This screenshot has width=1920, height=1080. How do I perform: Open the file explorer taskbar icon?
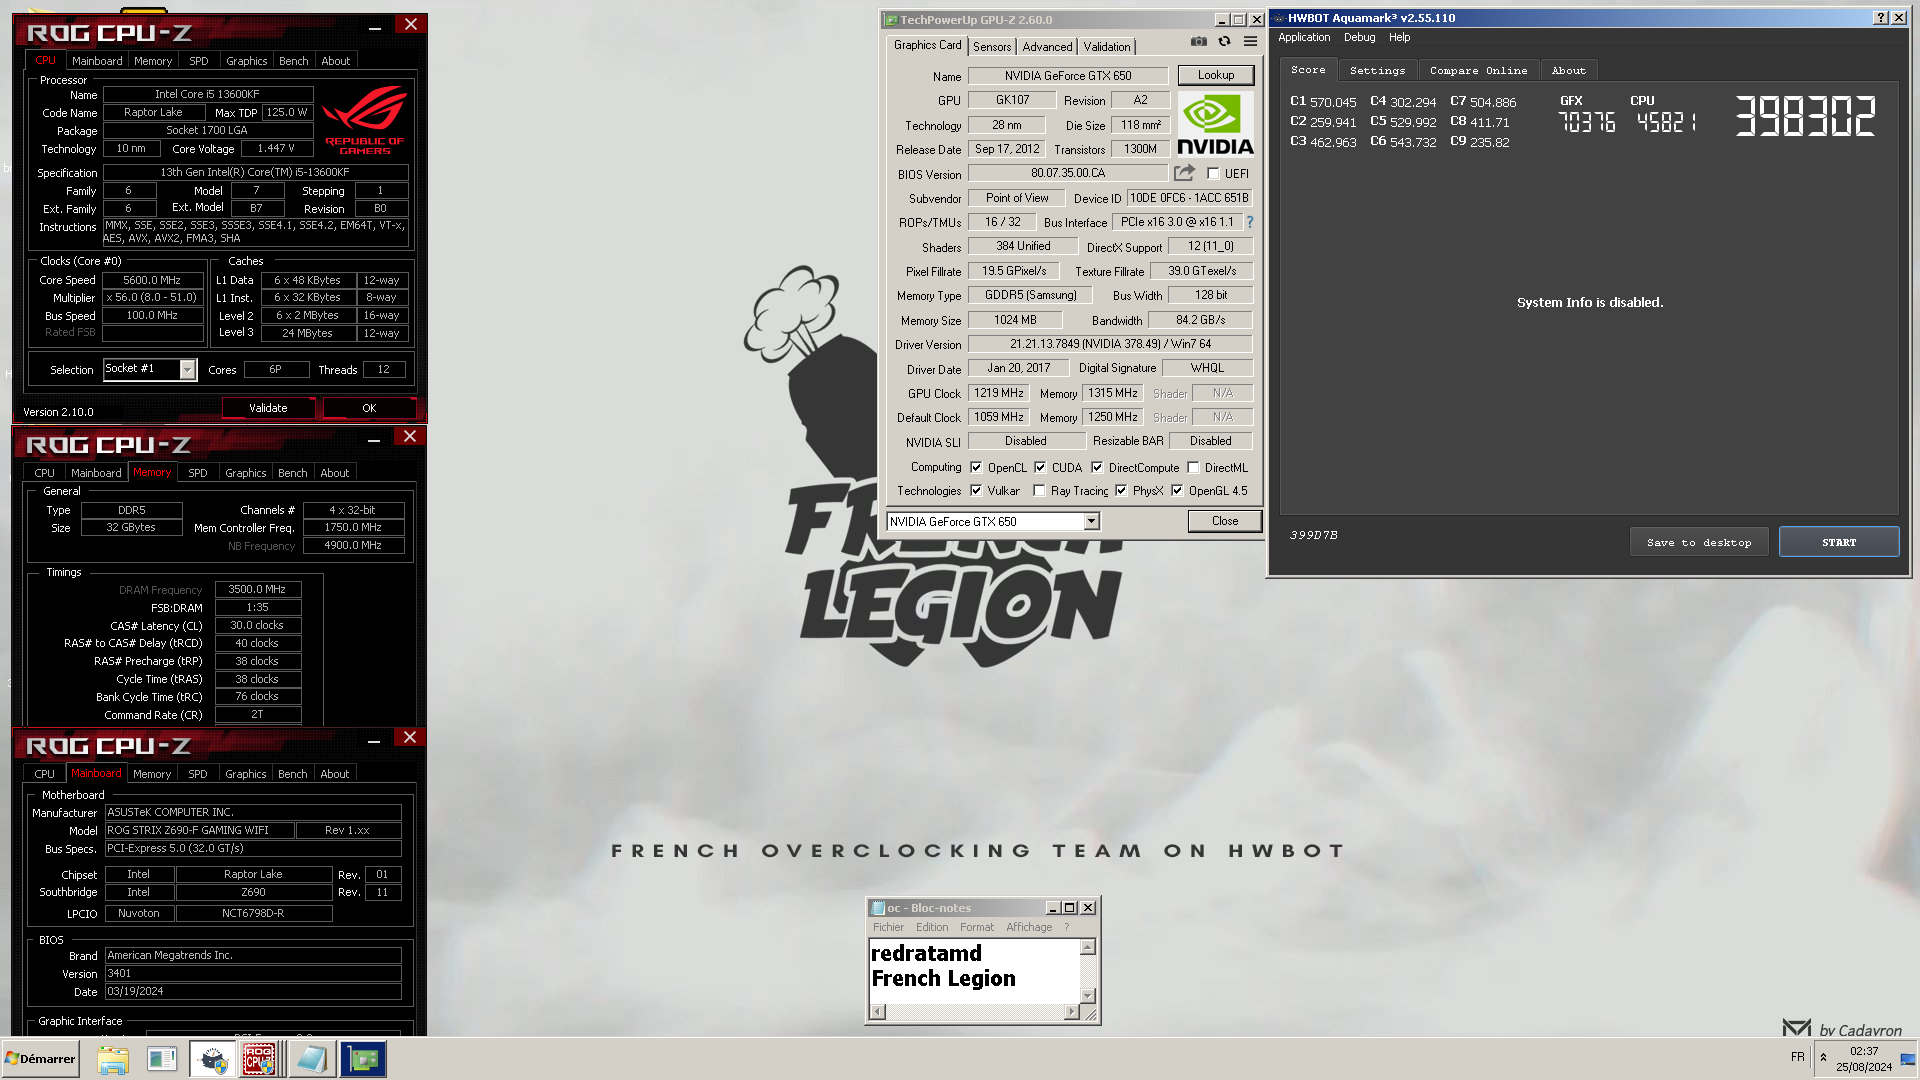coord(113,1059)
